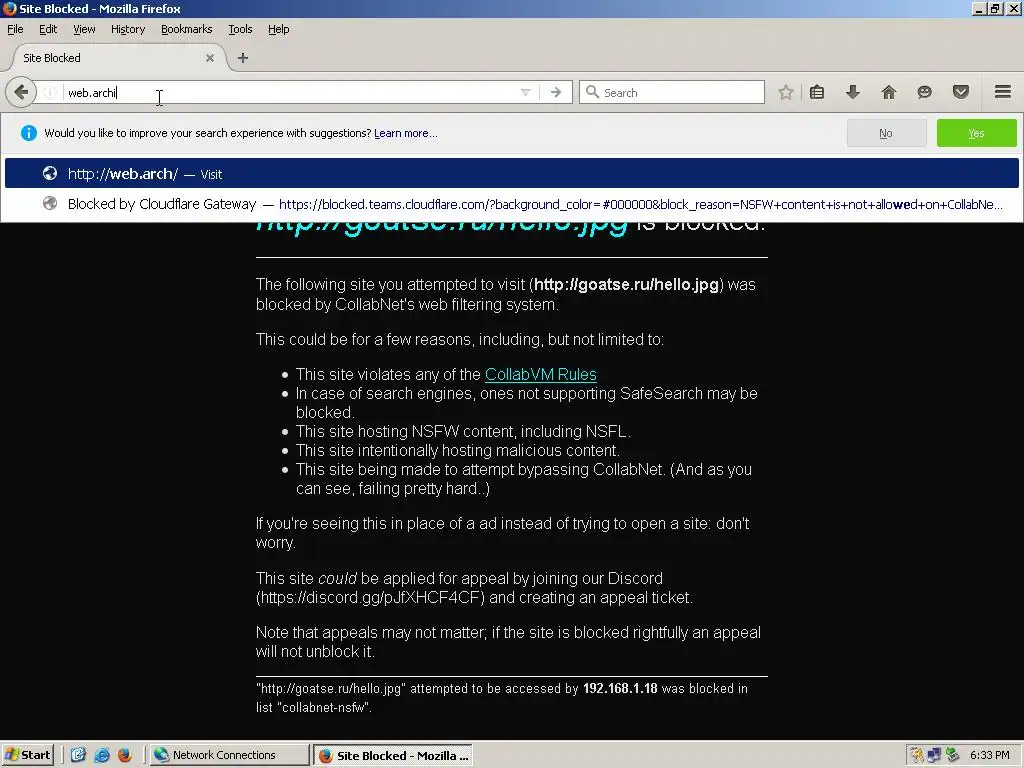Click the Pocket save icon
The image size is (1024, 768).
[960, 92]
